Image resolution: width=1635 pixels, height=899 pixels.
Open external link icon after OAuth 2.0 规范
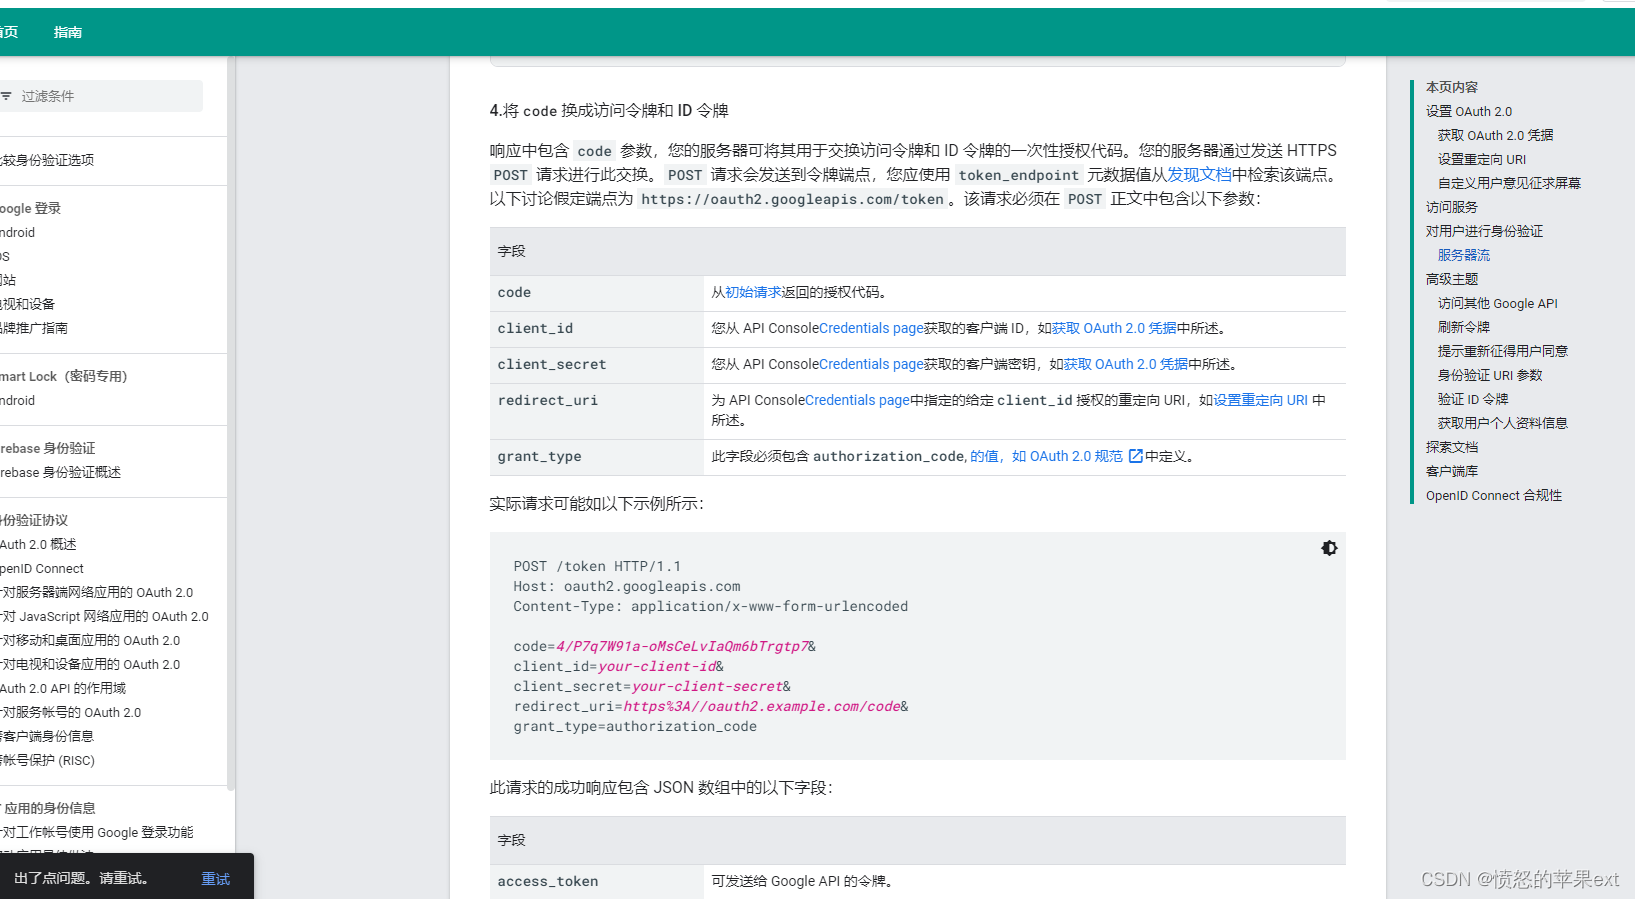coord(1135,456)
